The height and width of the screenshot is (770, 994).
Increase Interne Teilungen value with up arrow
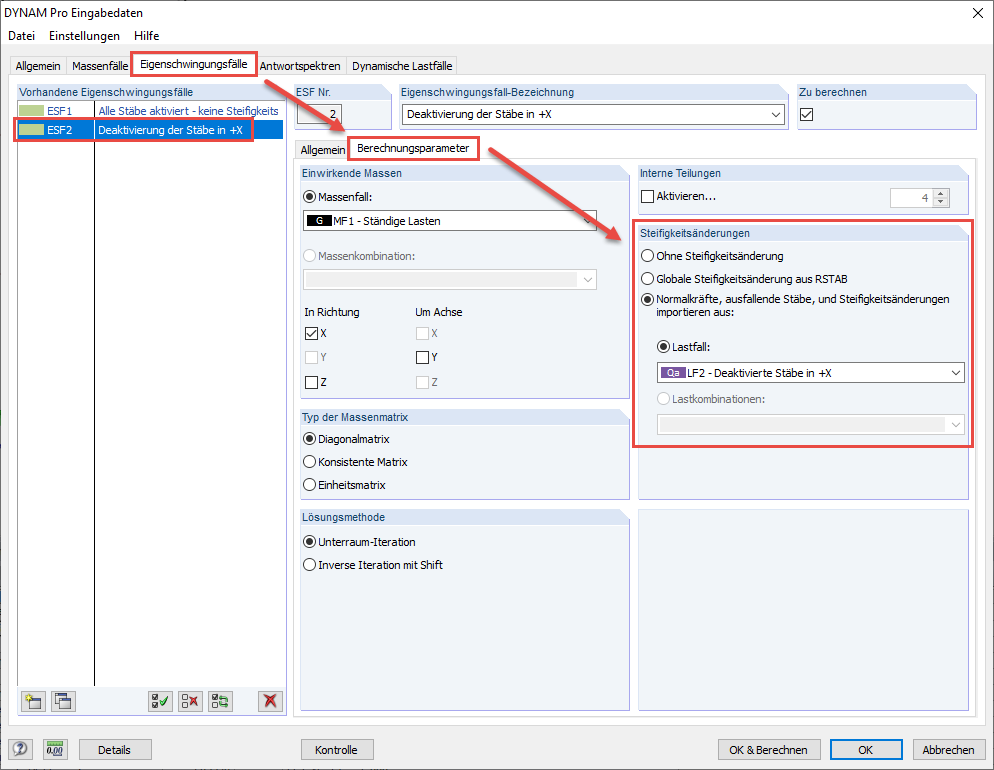pyautogui.click(x=941, y=194)
